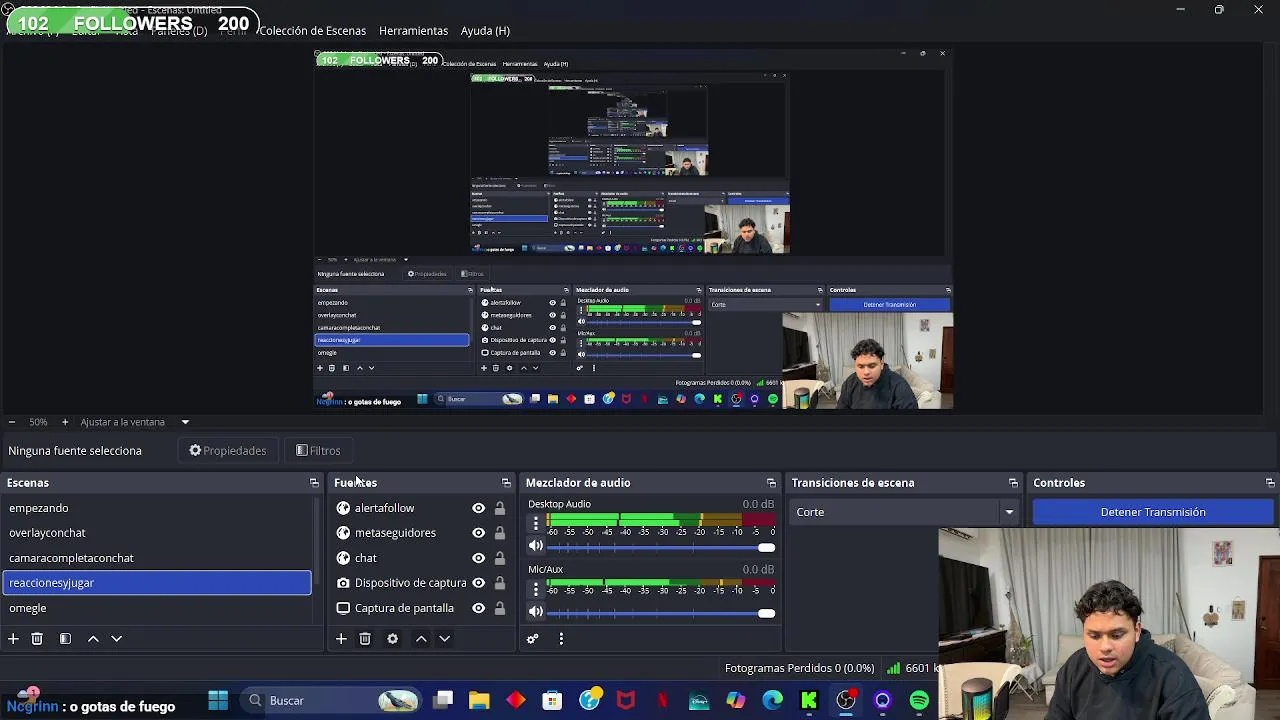Select the omegle scene

click(x=158, y=608)
